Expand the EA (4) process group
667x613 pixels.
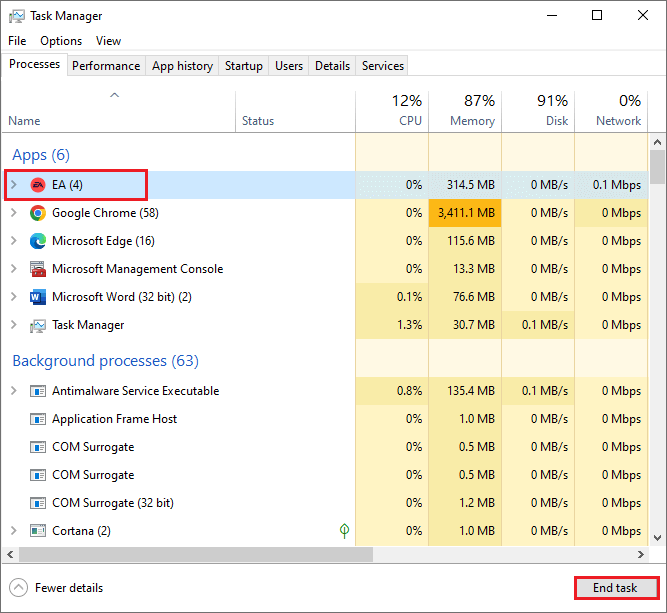(x=14, y=185)
